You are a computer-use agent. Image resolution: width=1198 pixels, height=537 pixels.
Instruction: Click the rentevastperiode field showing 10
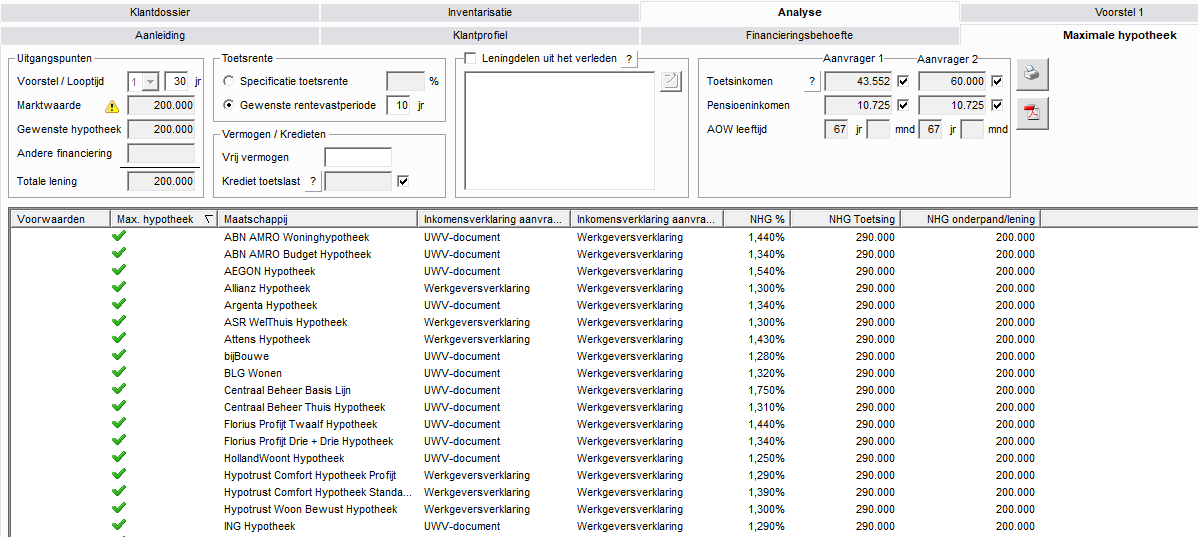point(397,105)
